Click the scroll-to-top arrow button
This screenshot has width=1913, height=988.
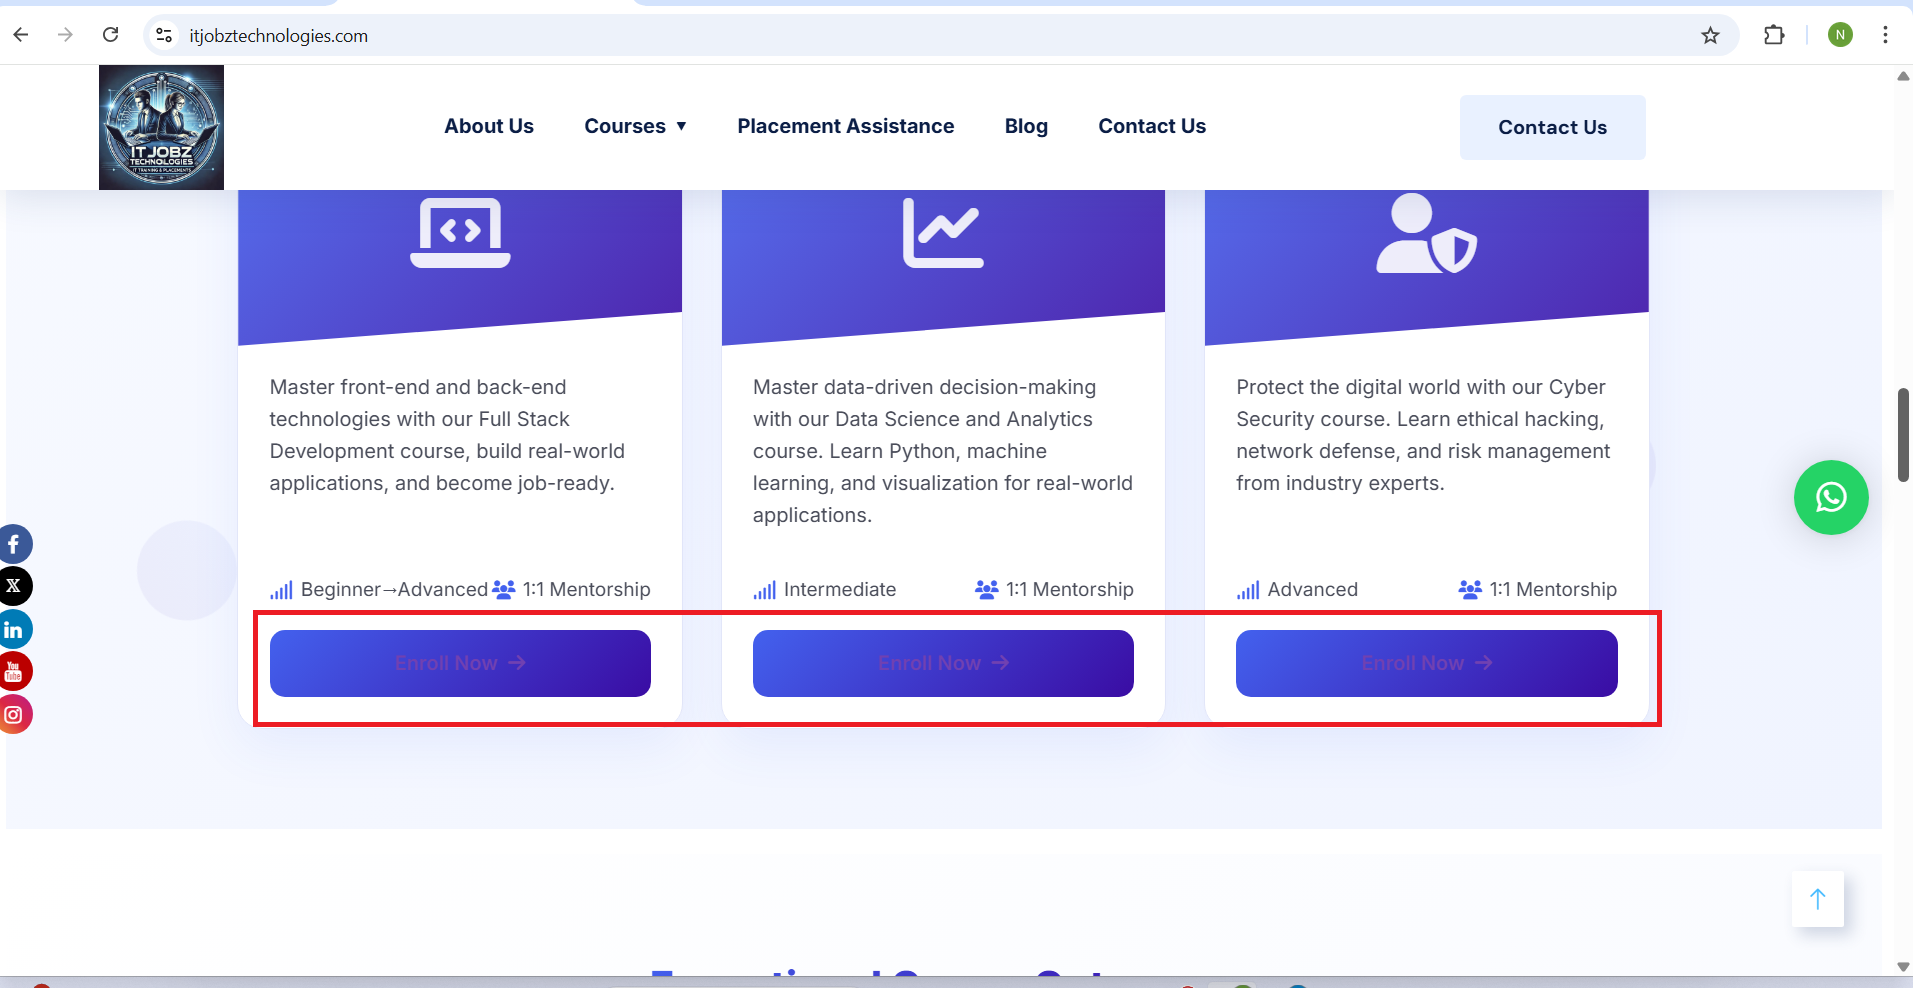pos(1817,899)
